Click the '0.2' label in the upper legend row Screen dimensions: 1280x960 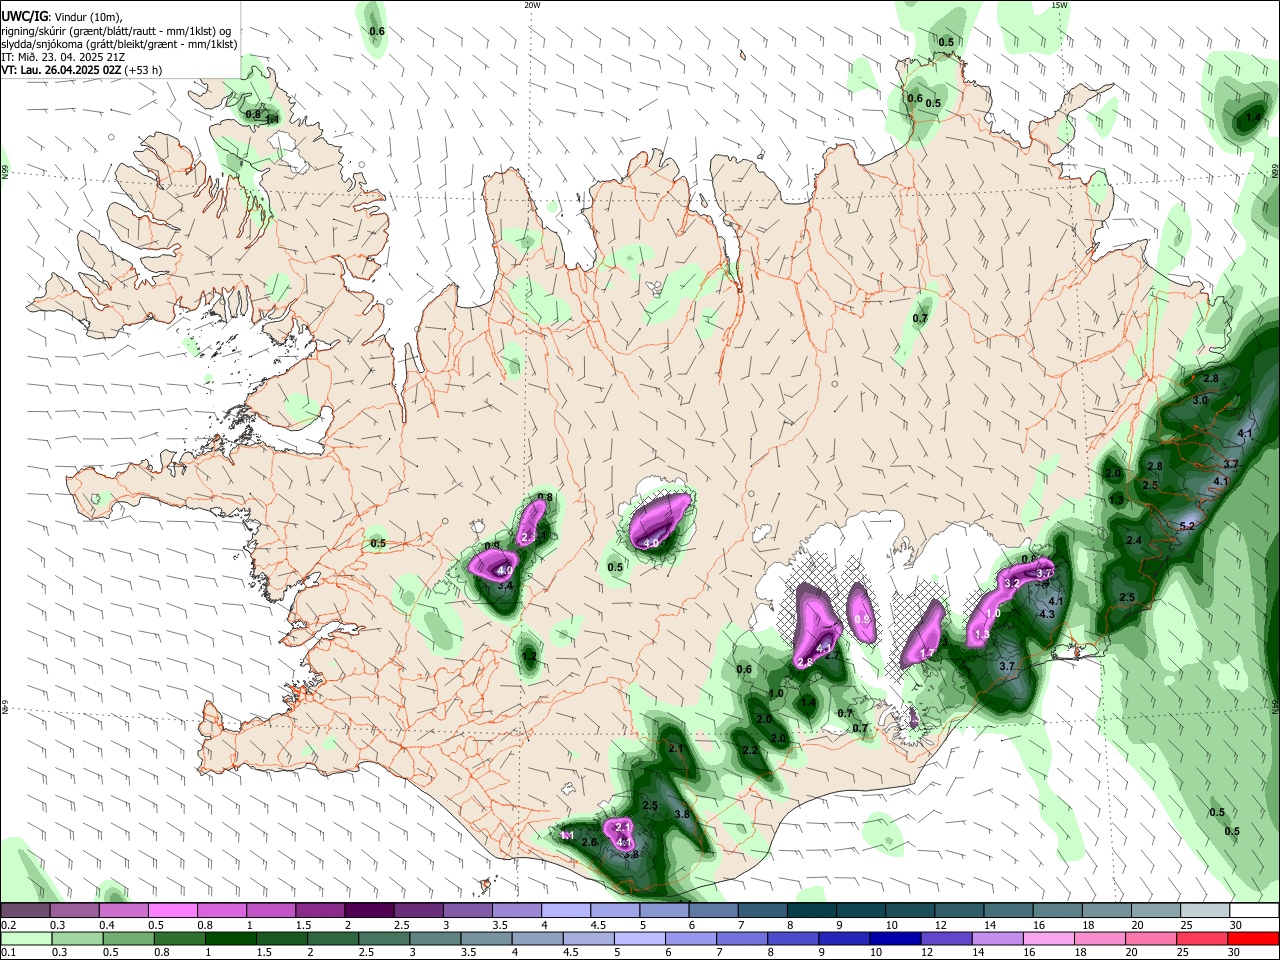(x=9, y=925)
